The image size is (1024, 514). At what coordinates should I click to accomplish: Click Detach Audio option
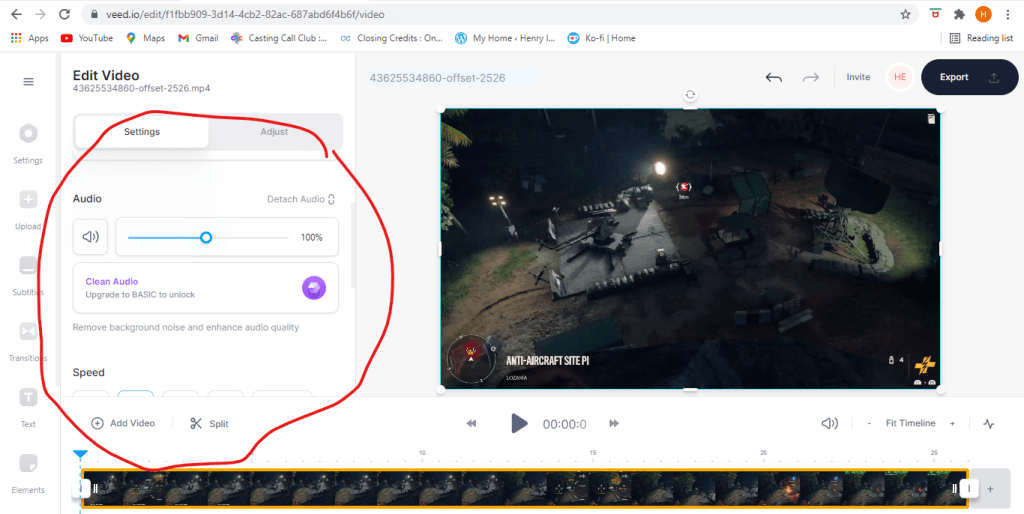click(x=300, y=199)
